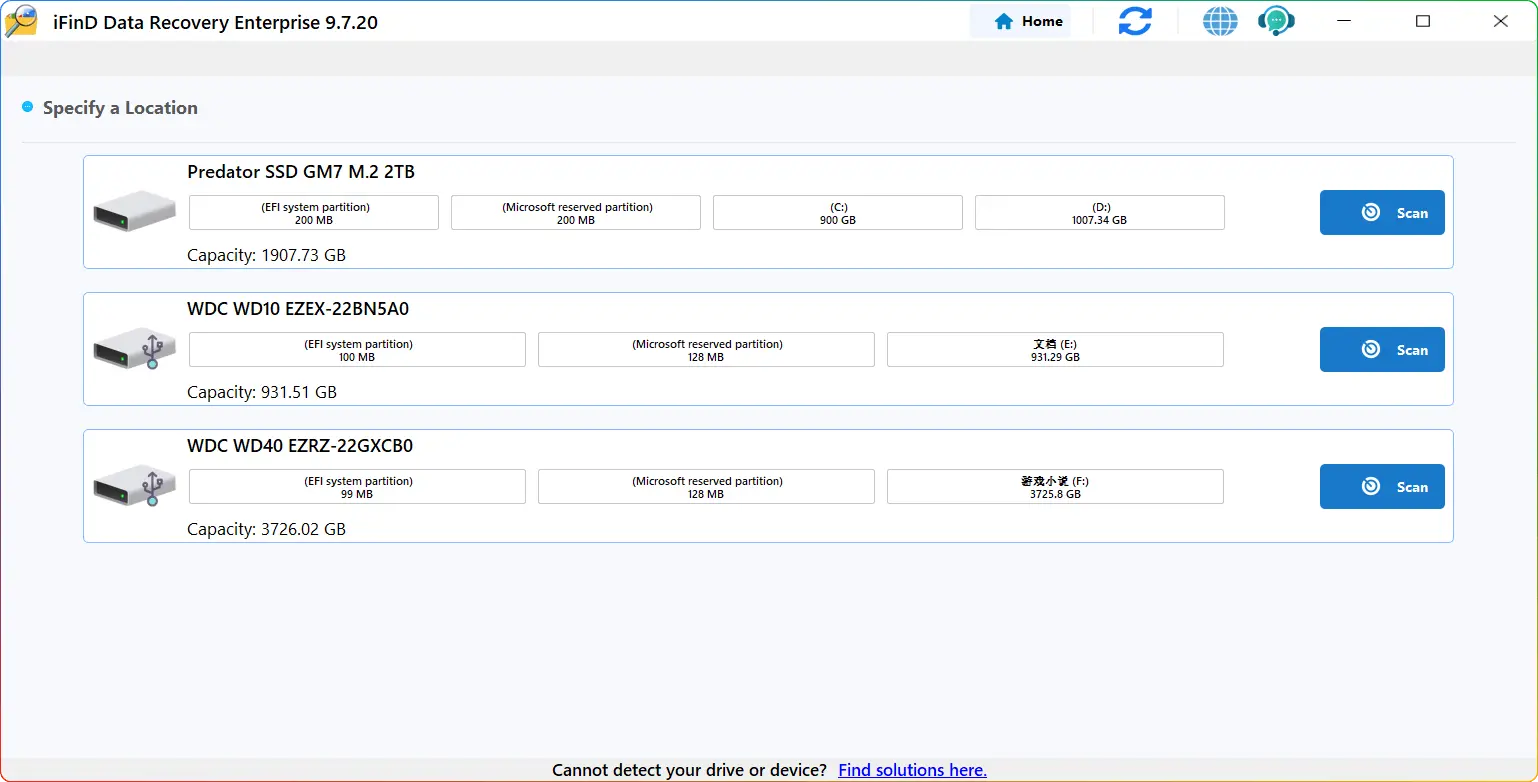Pick the WD10 128 MB reserved partition
The image size is (1538, 782).
(706, 350)
